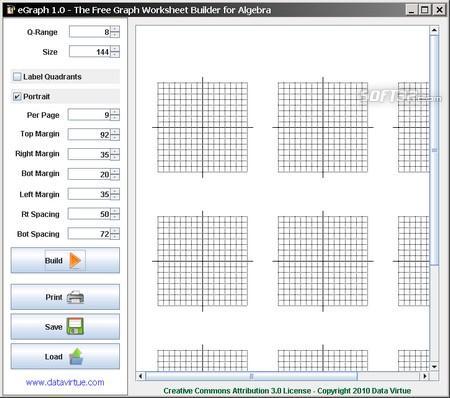Click the horizontal scrollbar thumb
Viewport: 450px width, 398px height.
click(x=252, y=376)
